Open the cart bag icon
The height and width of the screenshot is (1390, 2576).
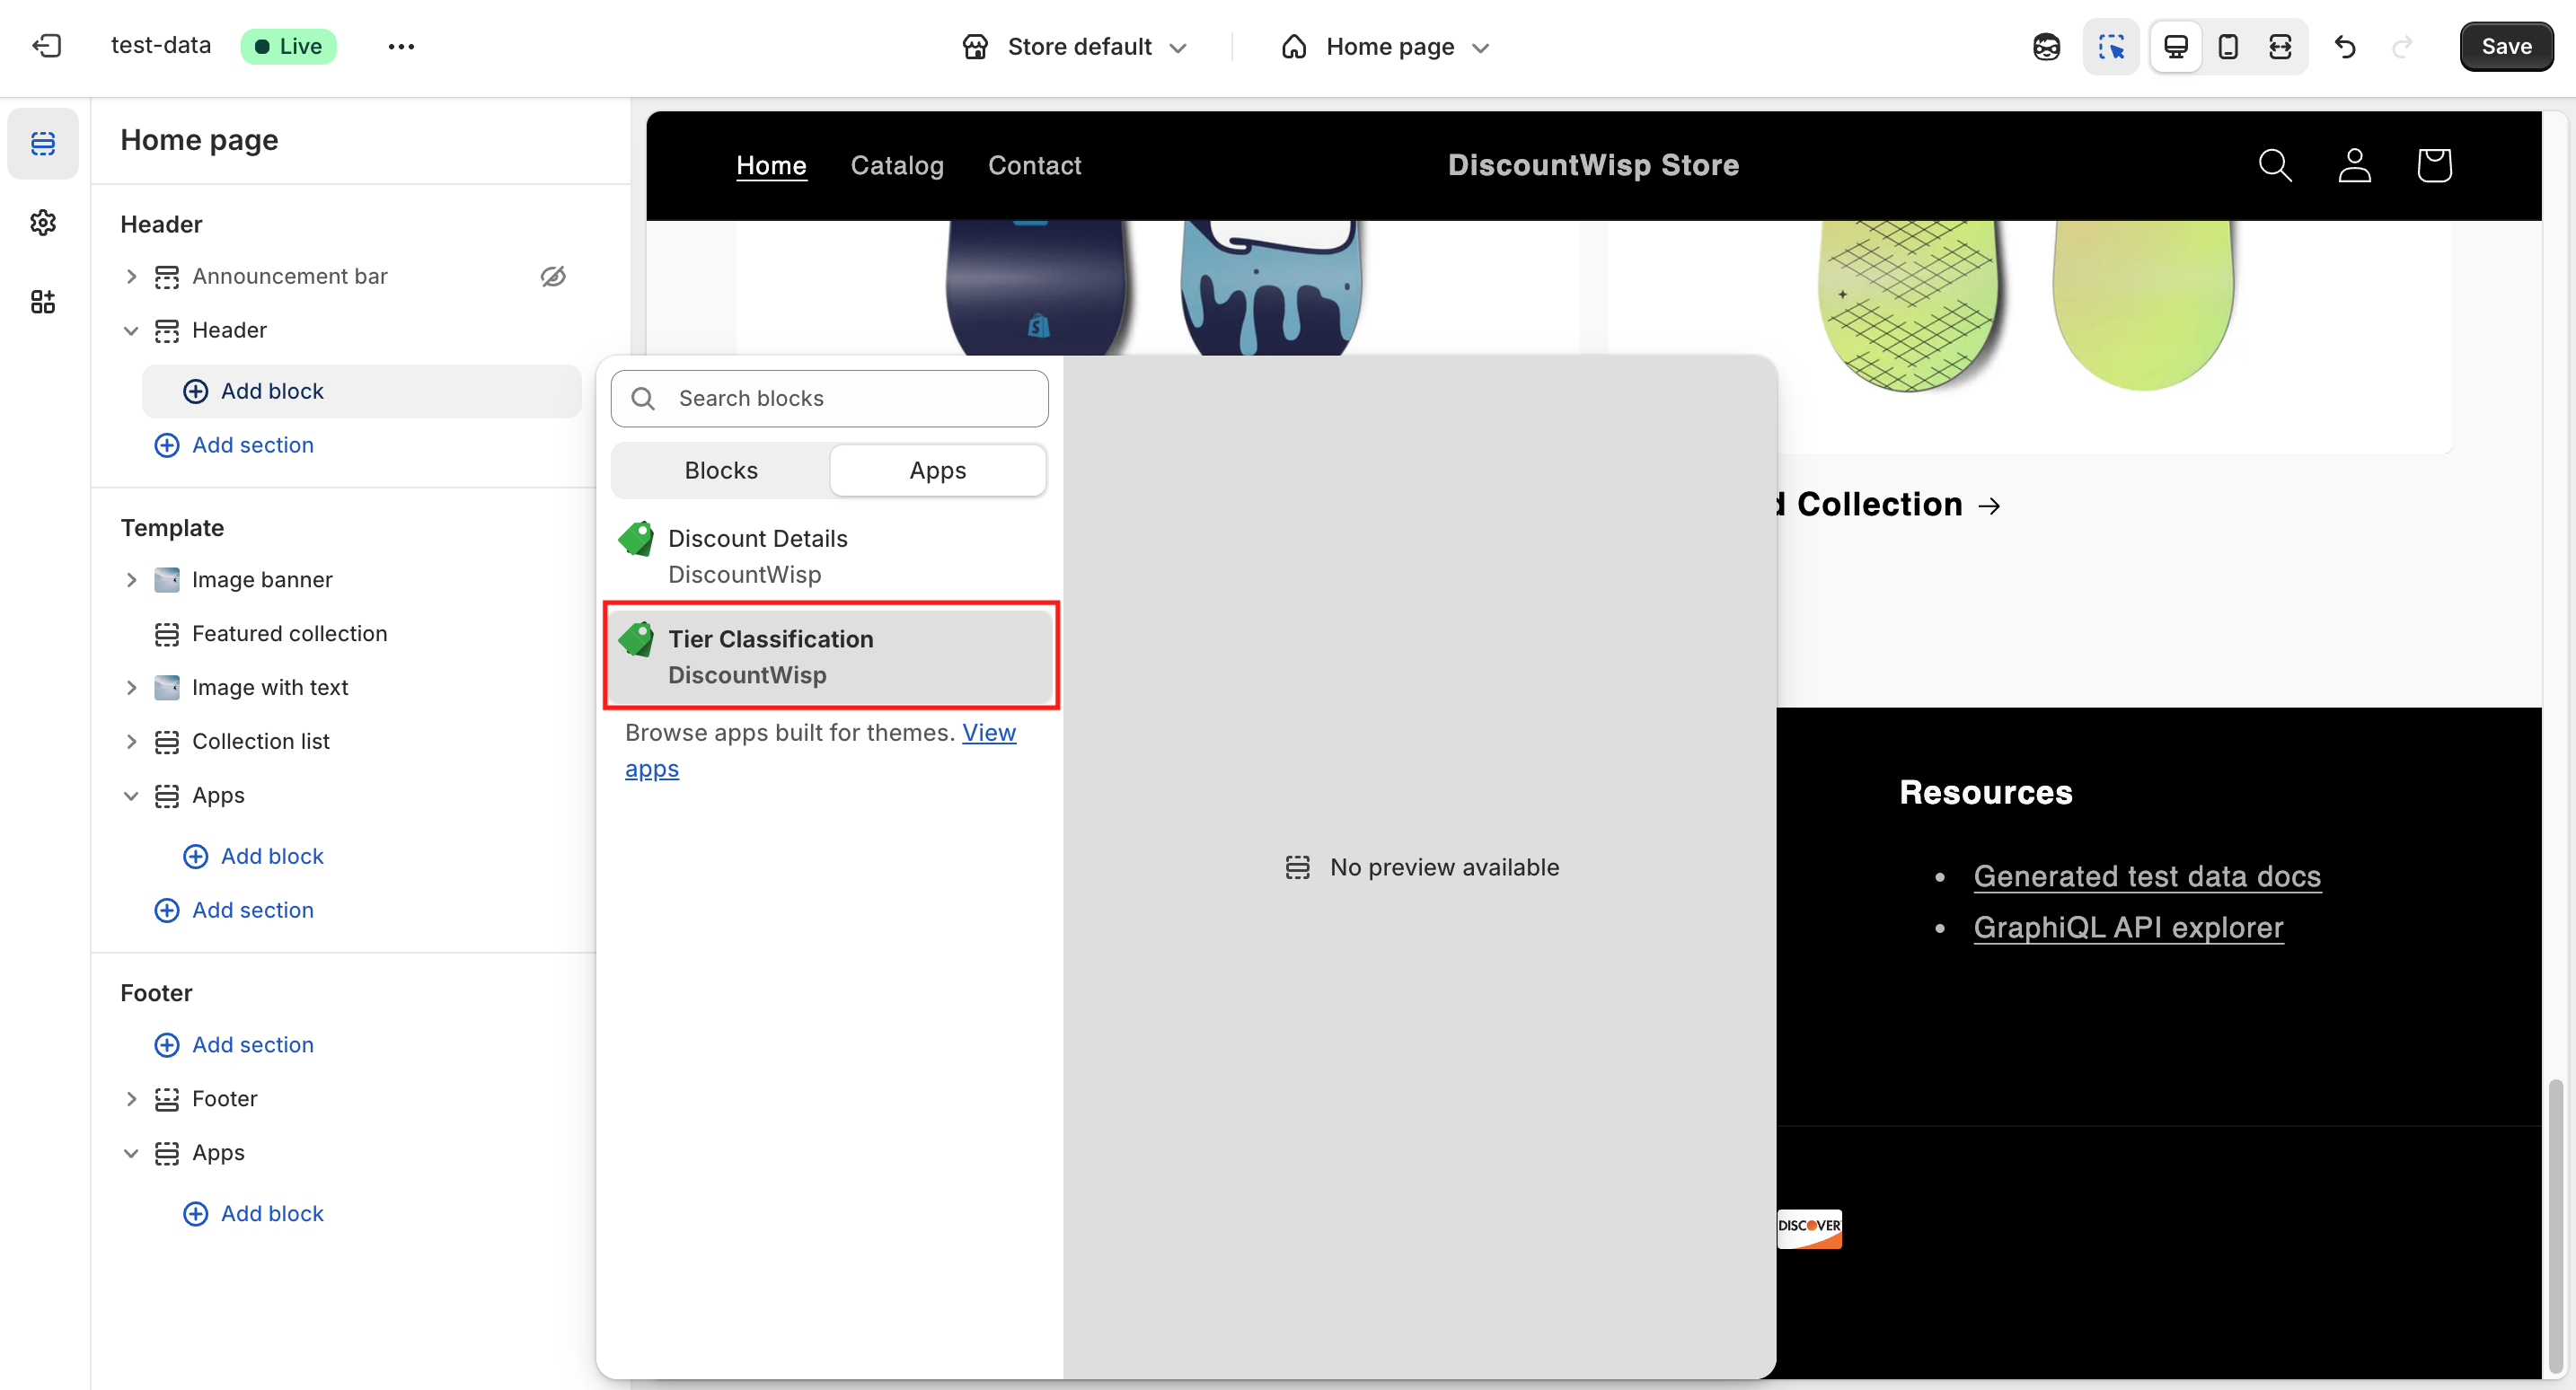click(2434, 165)
